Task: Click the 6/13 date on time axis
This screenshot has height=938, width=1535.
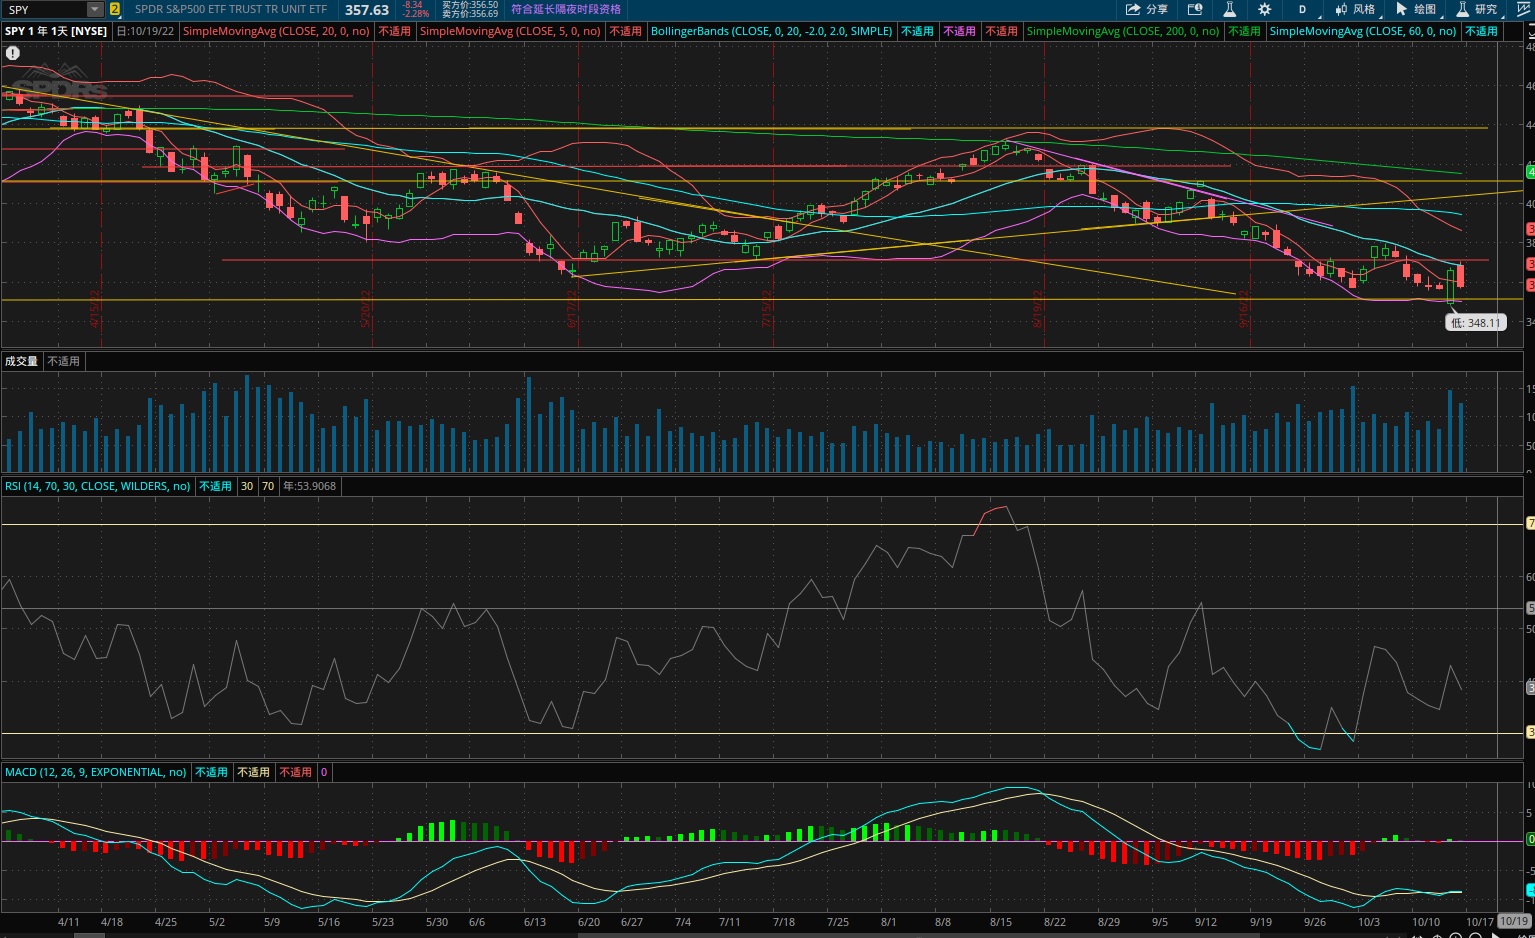Action: click(x=535, y=922)
